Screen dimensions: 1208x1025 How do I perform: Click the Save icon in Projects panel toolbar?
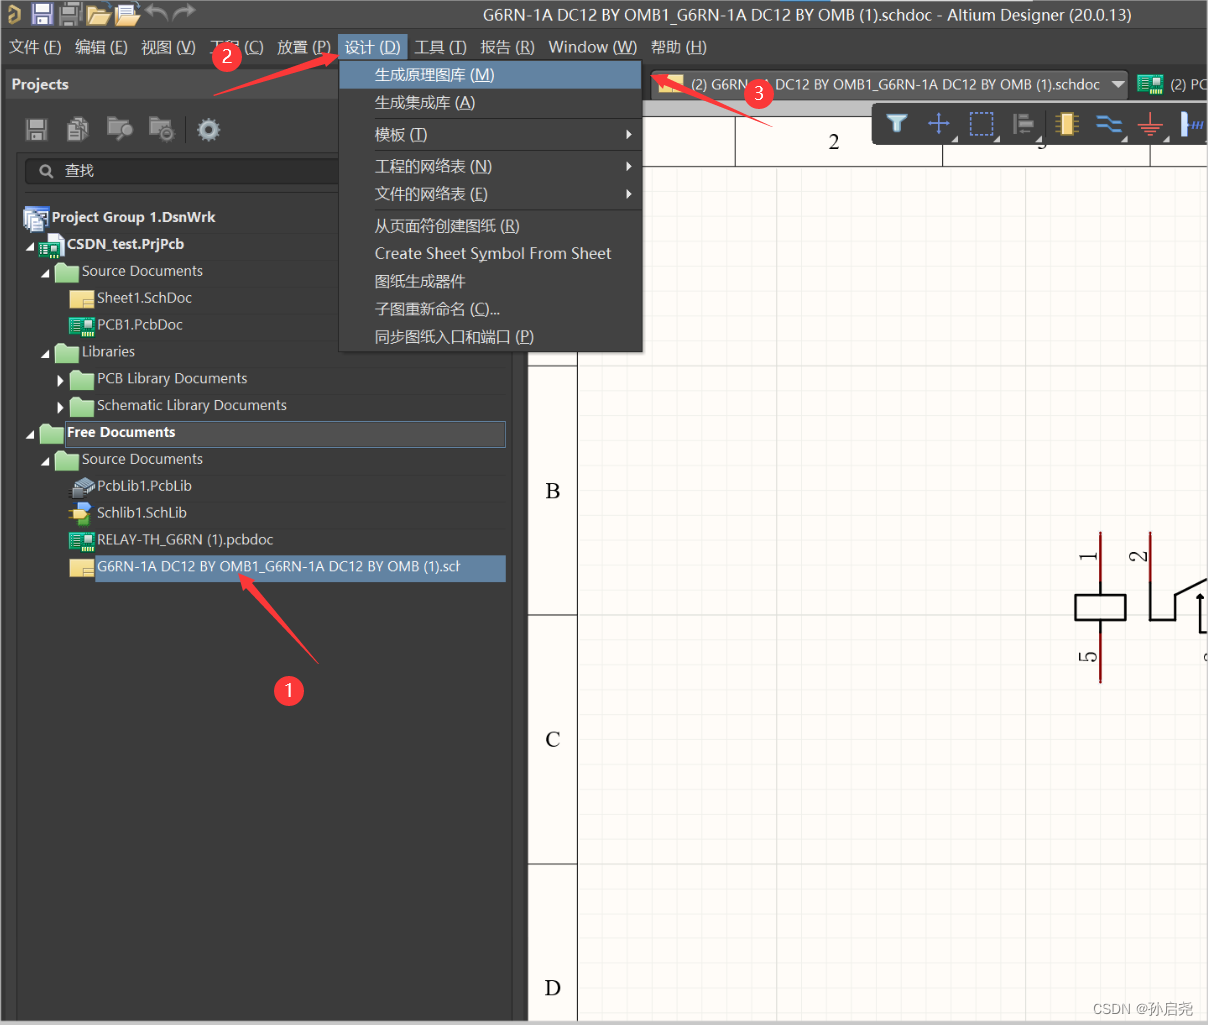coord(37,129)
